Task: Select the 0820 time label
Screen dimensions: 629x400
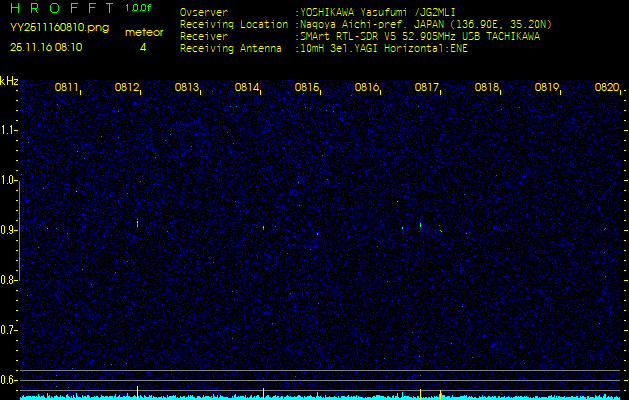Action: pyautogui.click(x=607, y=88)
